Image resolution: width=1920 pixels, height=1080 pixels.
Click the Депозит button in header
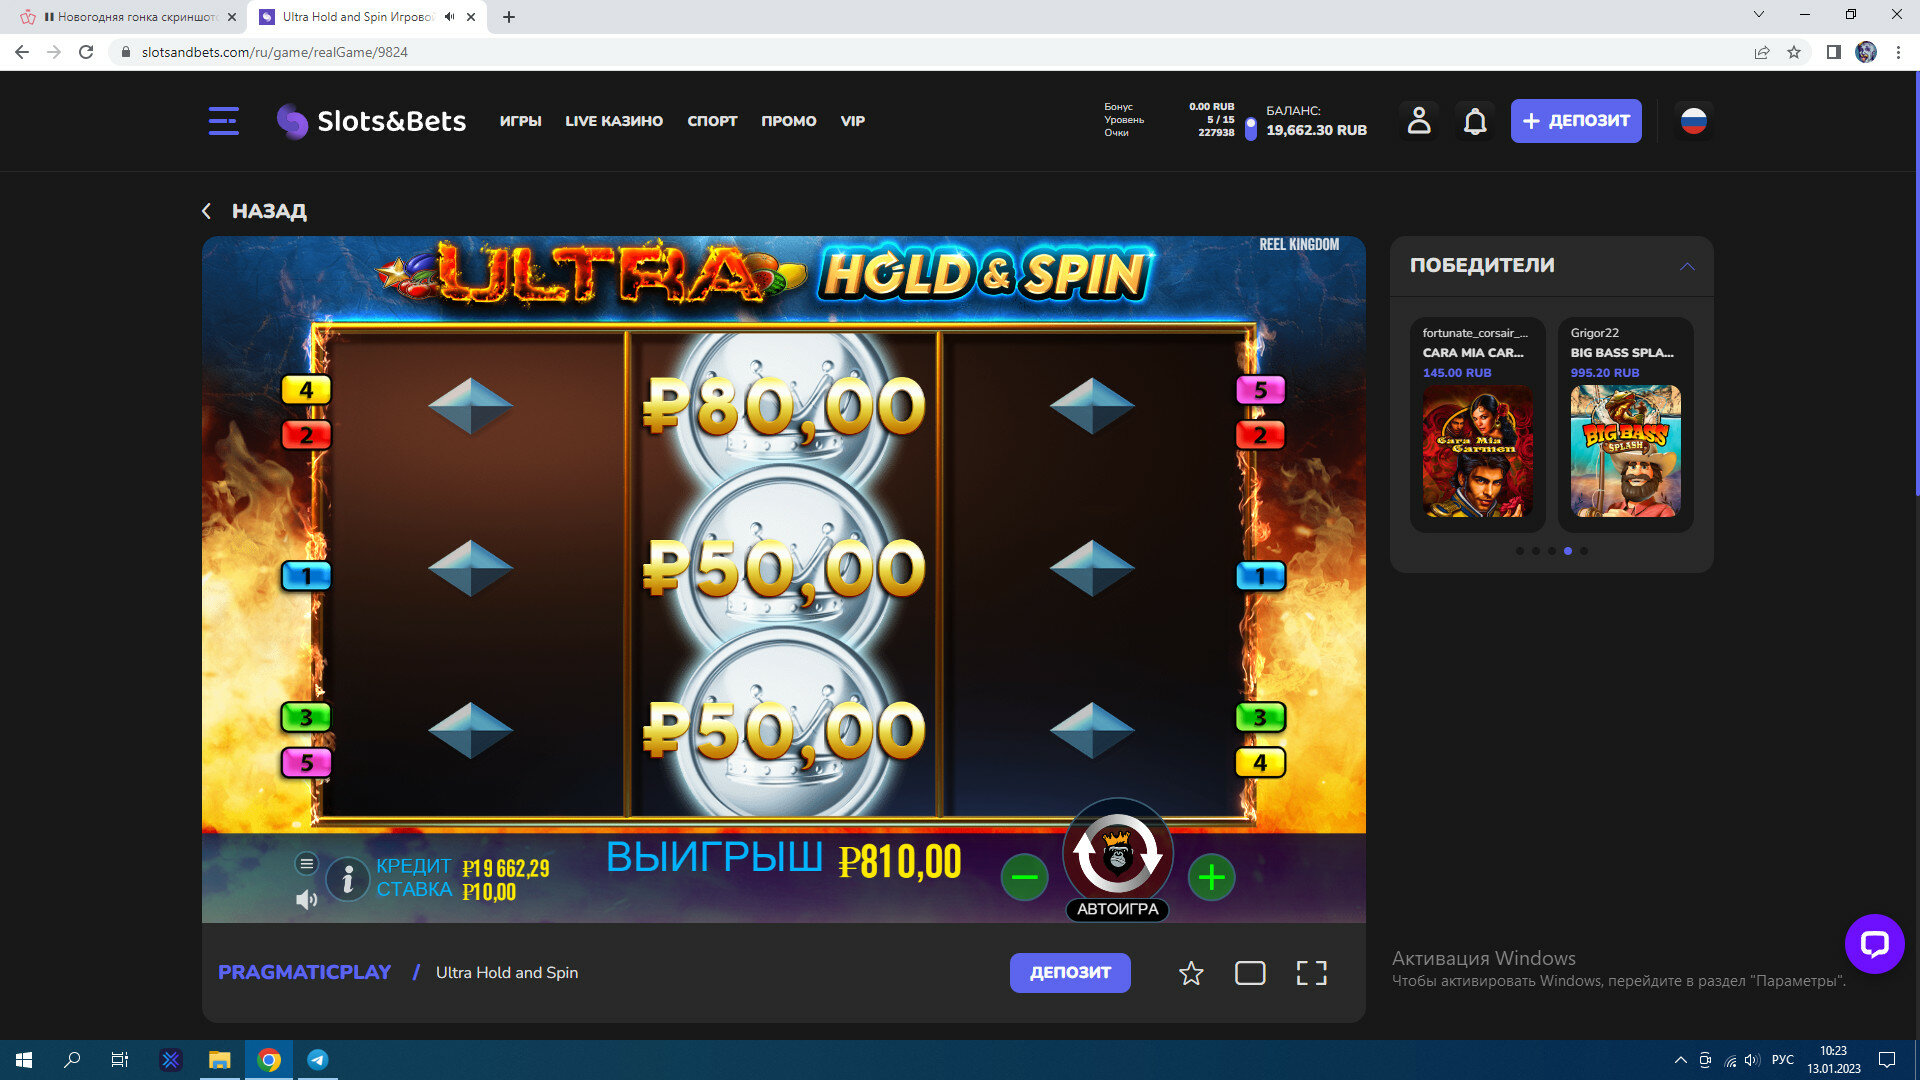[x=1575, y=121]
